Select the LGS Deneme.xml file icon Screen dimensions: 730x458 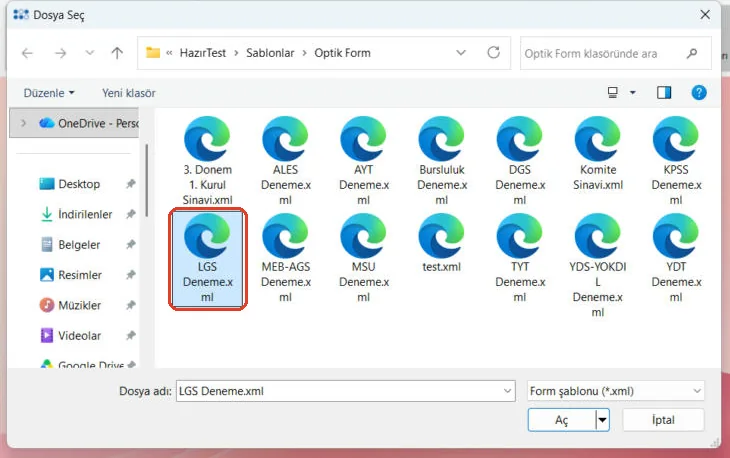207,236
